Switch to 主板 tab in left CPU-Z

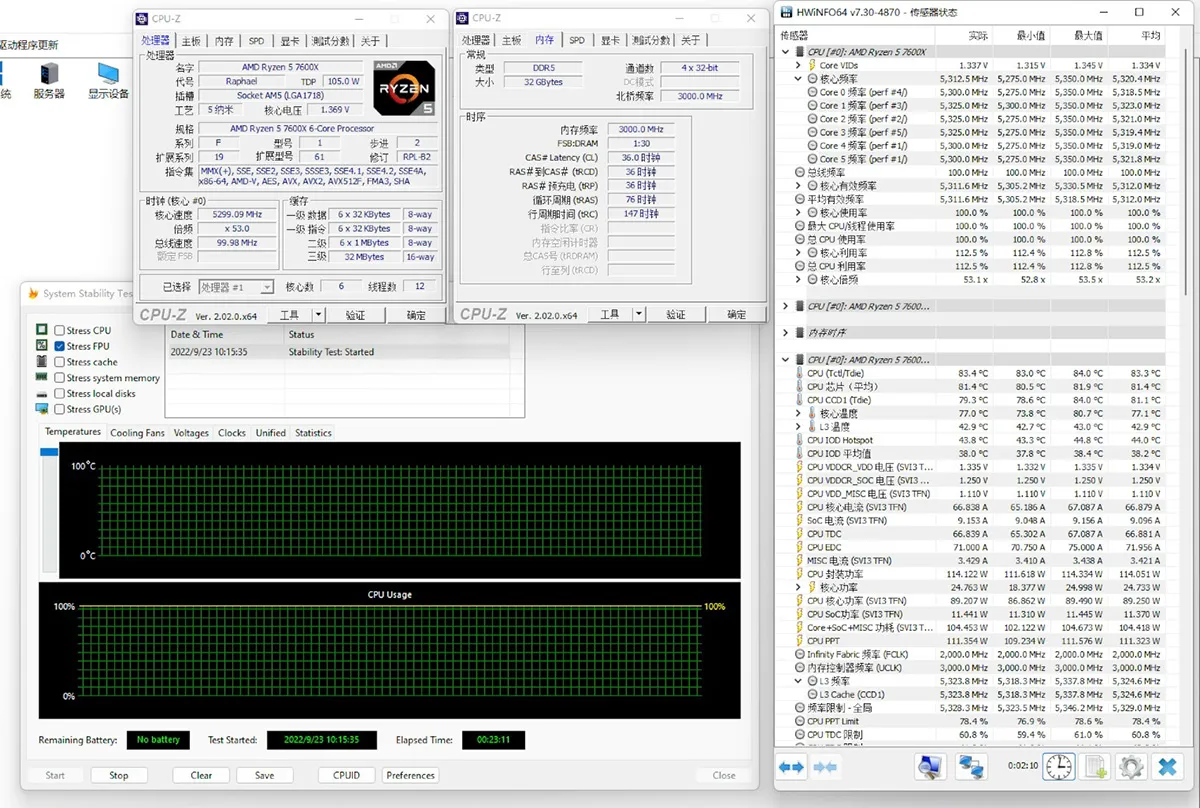pyautogui.click(x=191, y=41)
